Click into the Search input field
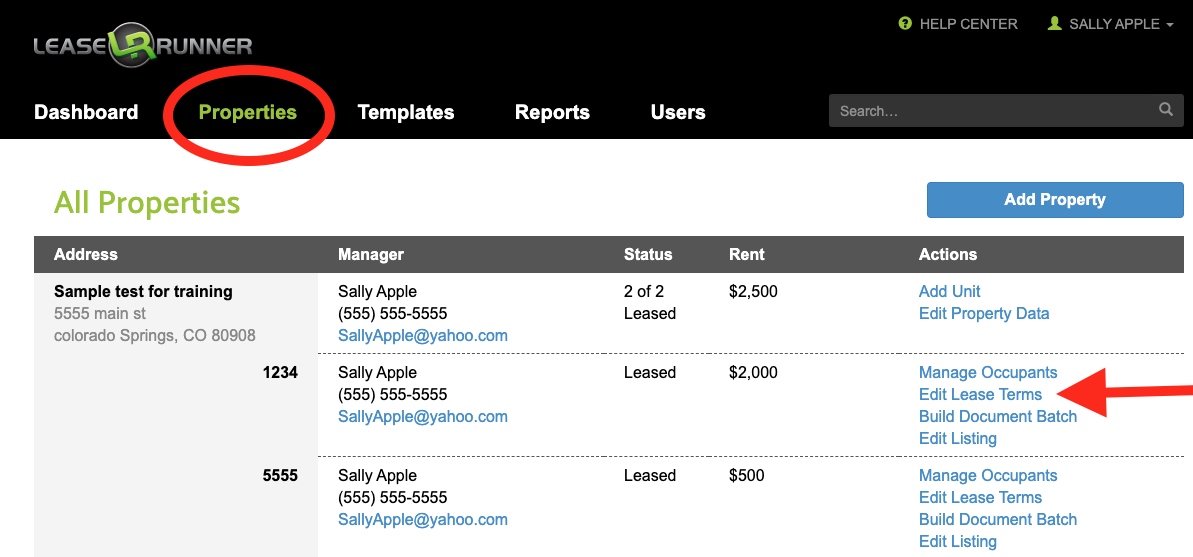Viewport: 1193px width, 557px height. (990, 111)
